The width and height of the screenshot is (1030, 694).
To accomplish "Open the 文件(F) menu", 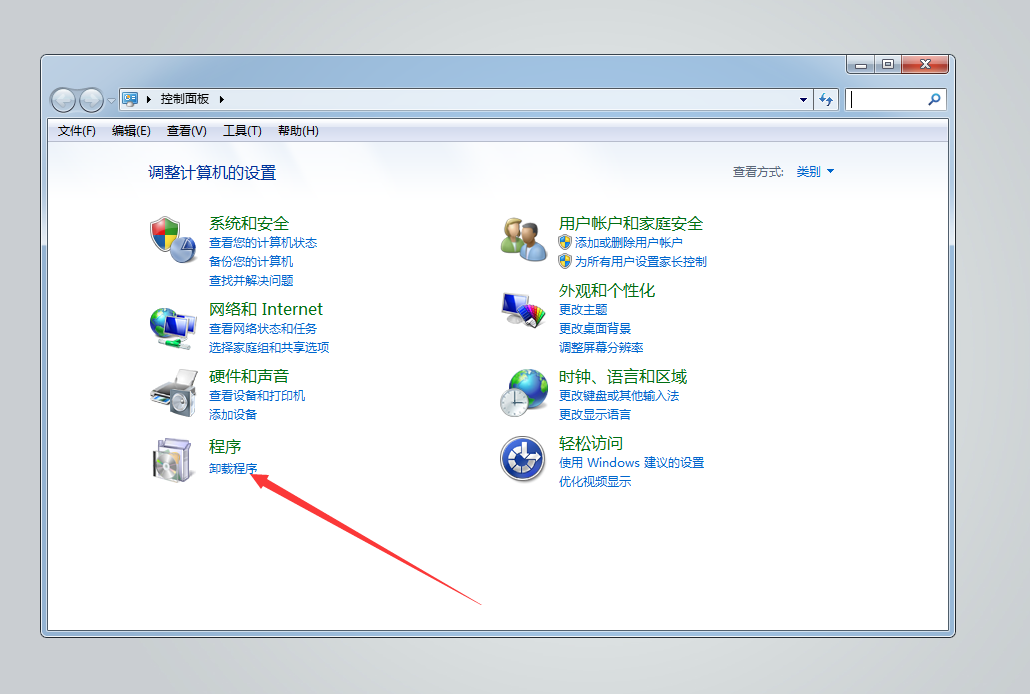I will point(77,131).
